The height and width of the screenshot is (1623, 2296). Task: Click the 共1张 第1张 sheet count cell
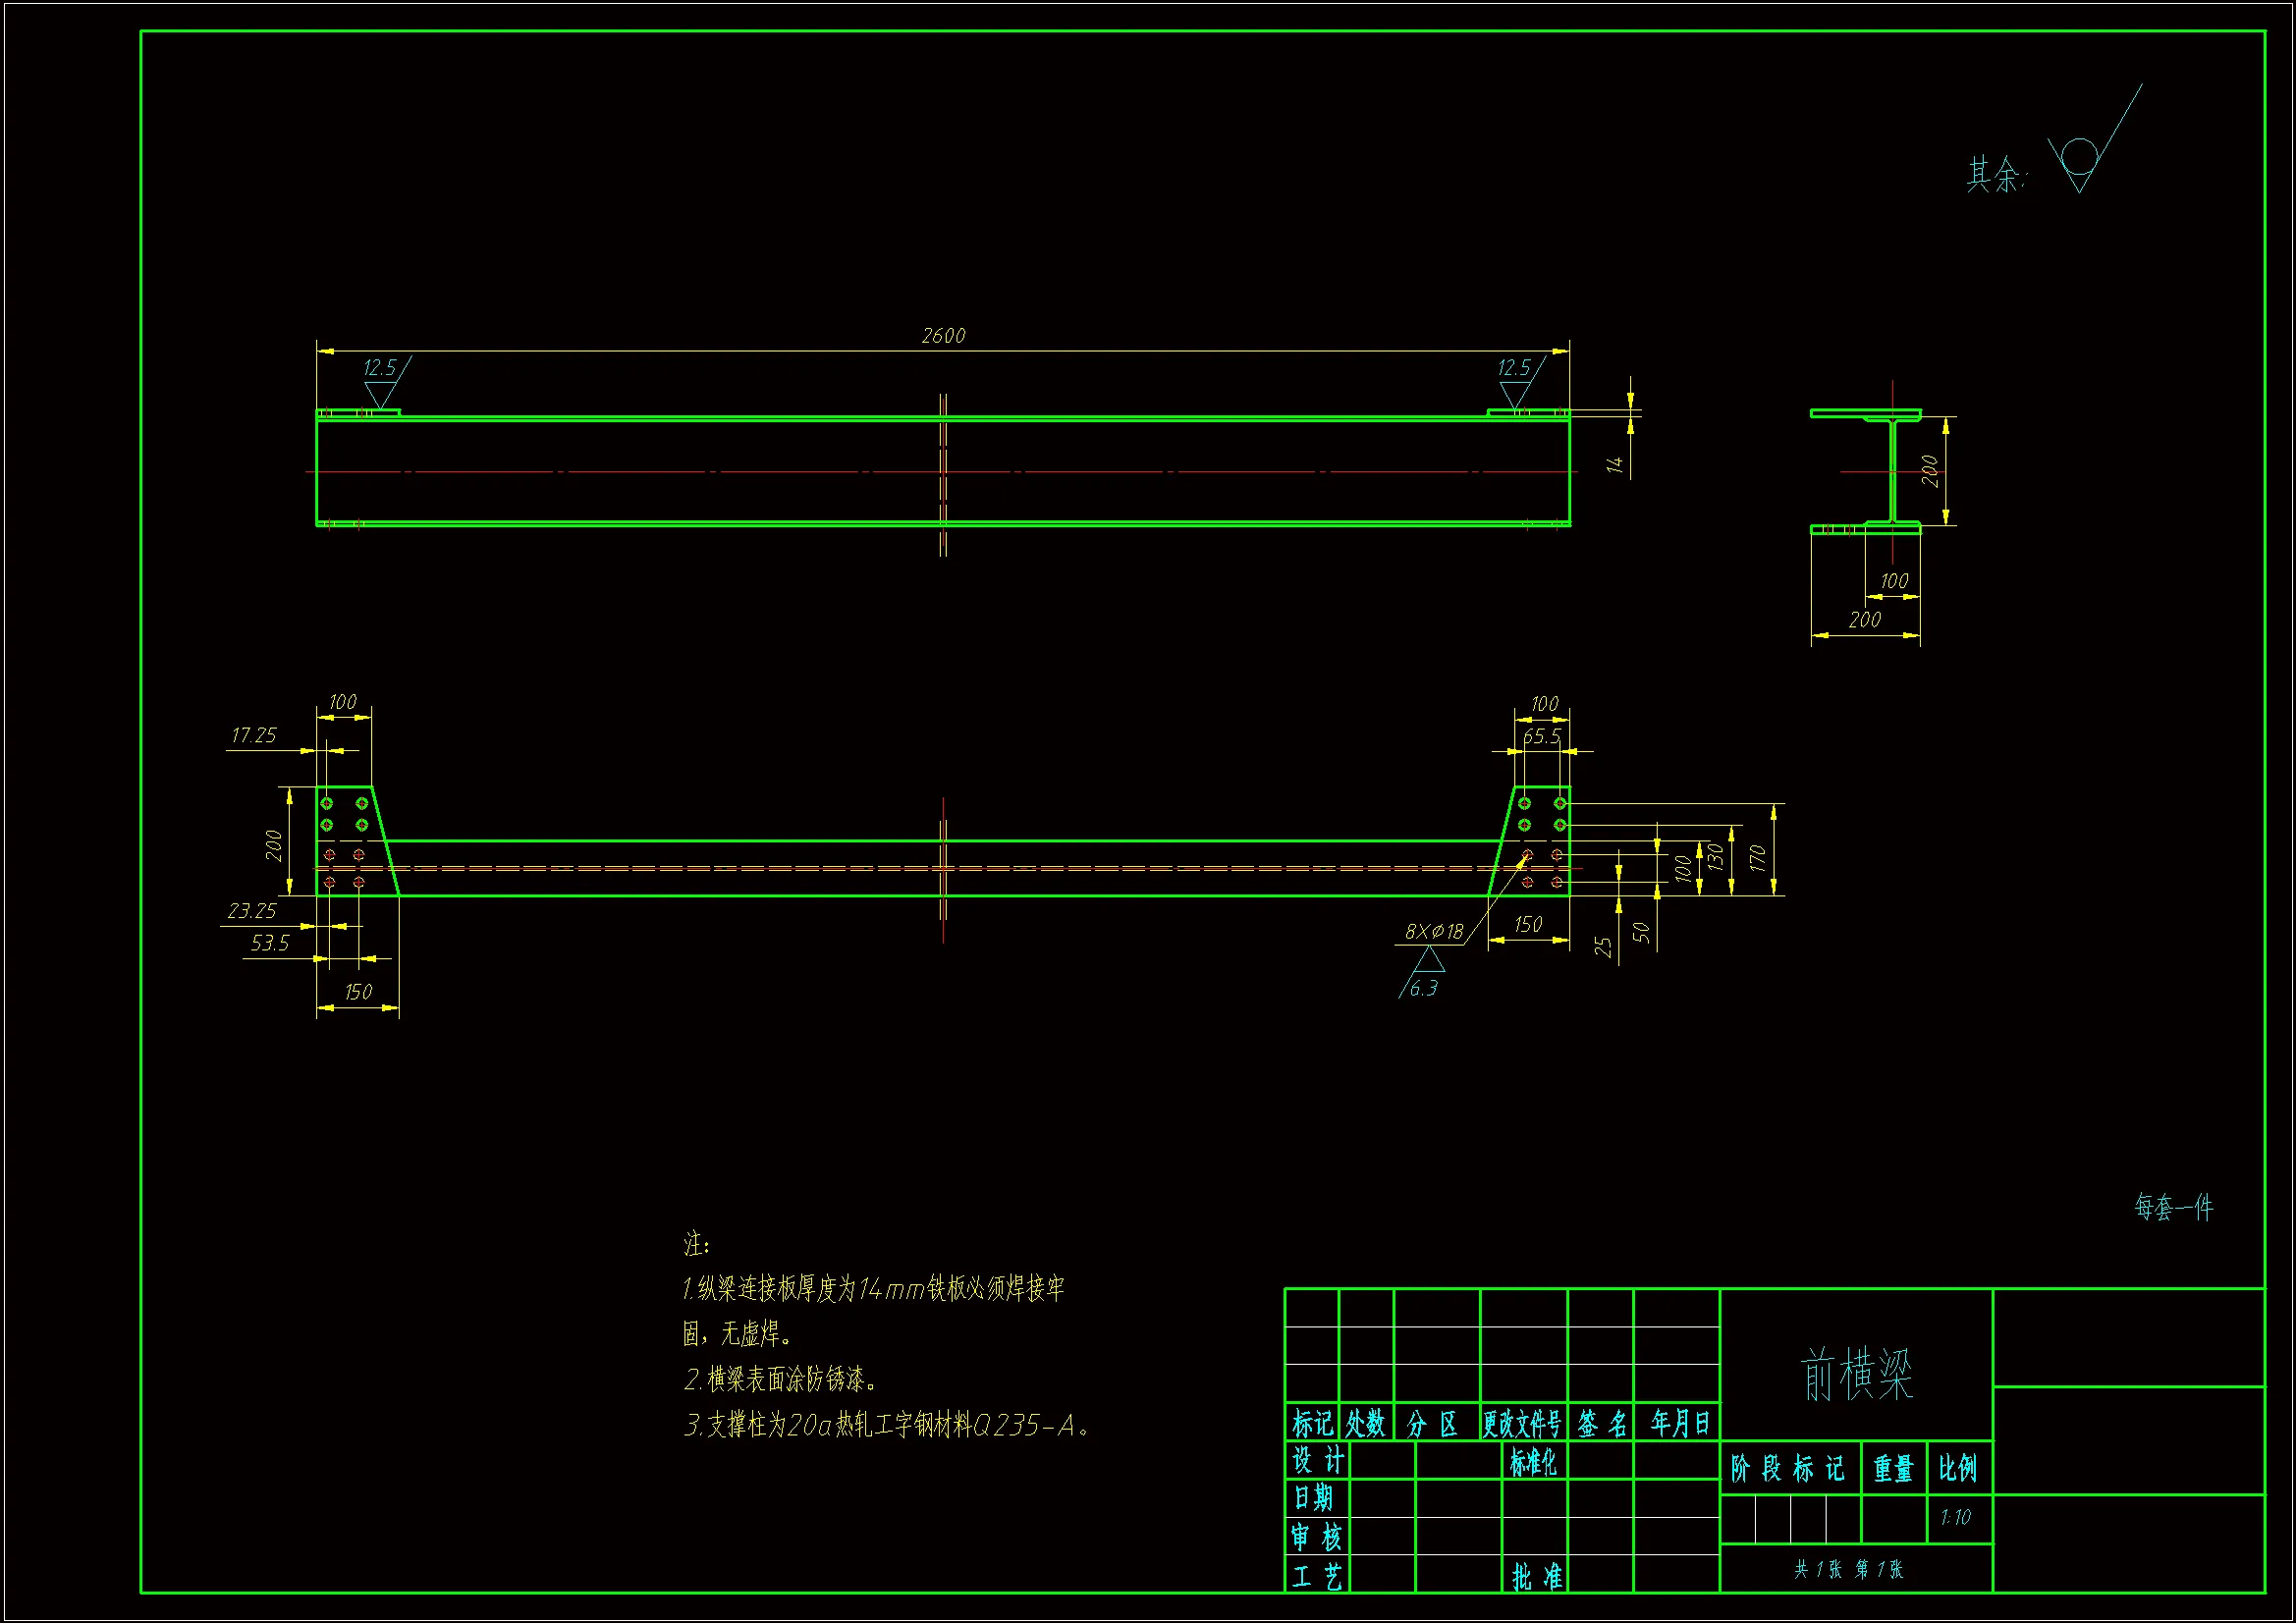tap(1848, 1570)
